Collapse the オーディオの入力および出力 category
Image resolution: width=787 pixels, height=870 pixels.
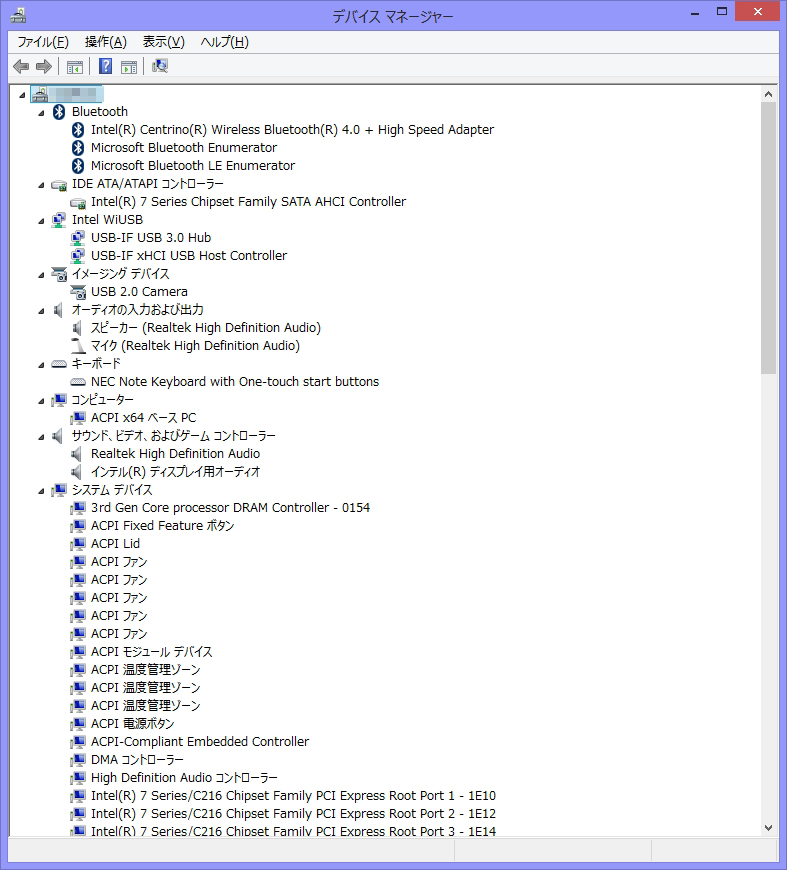41,311
